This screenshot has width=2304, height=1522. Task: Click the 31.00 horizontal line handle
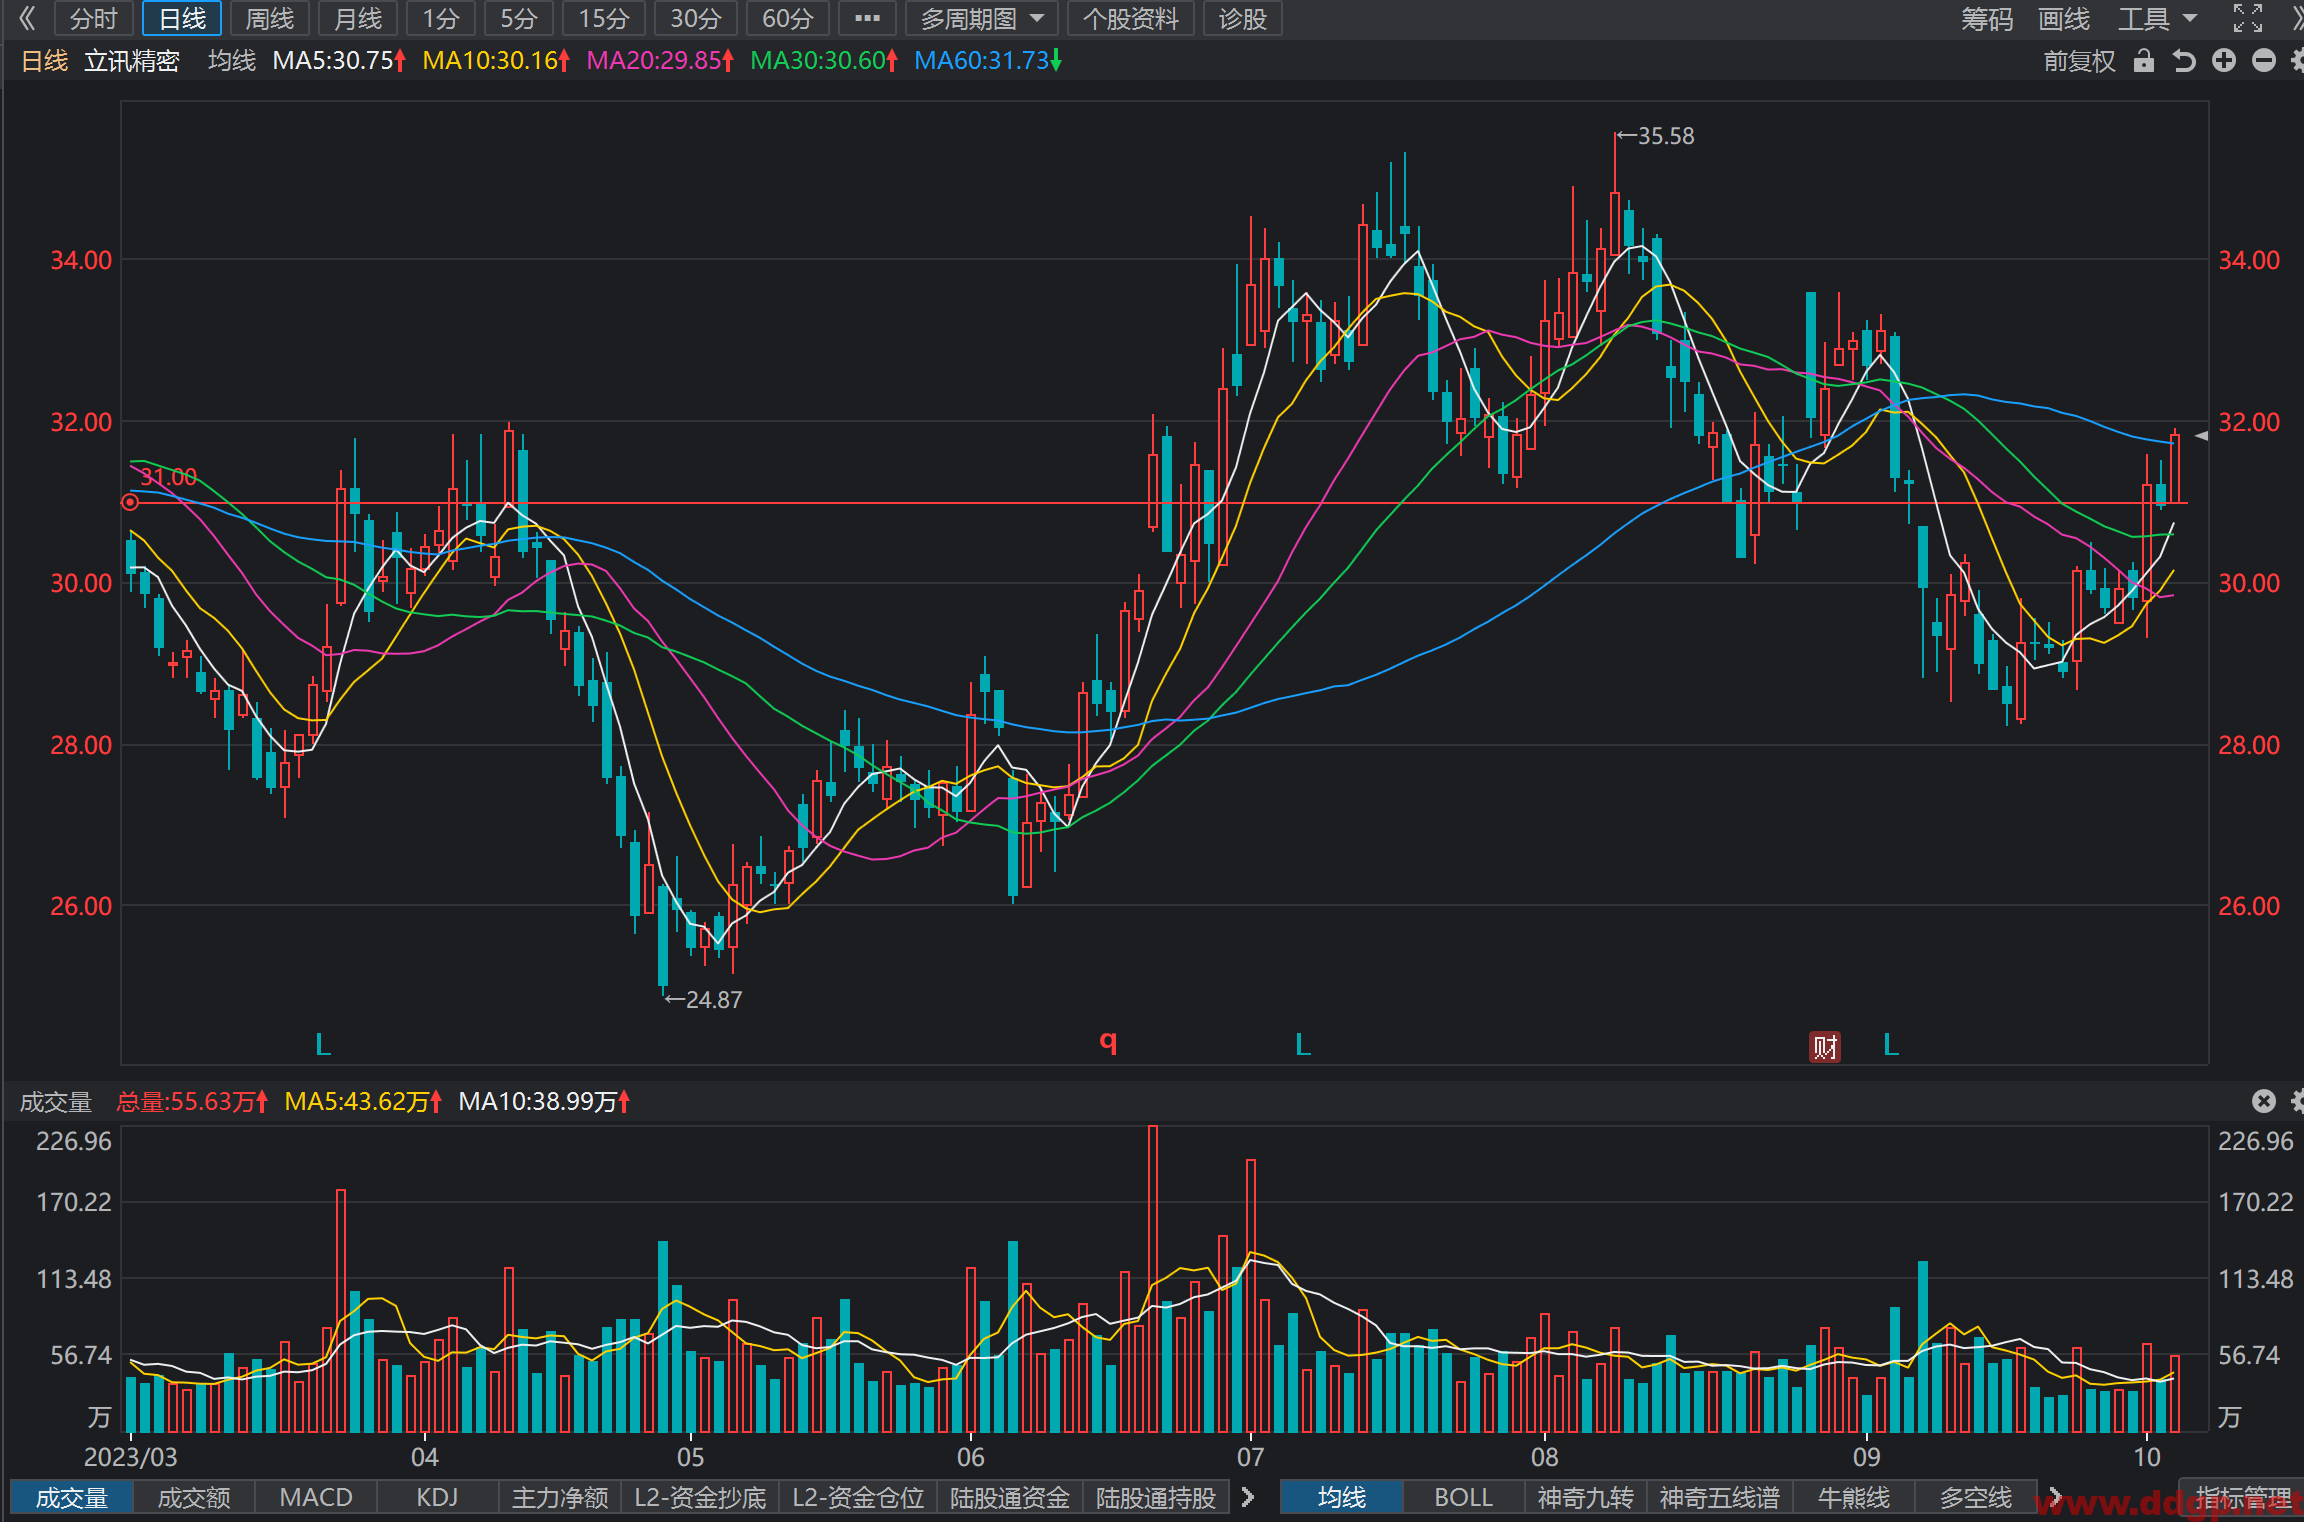[130, 502]
